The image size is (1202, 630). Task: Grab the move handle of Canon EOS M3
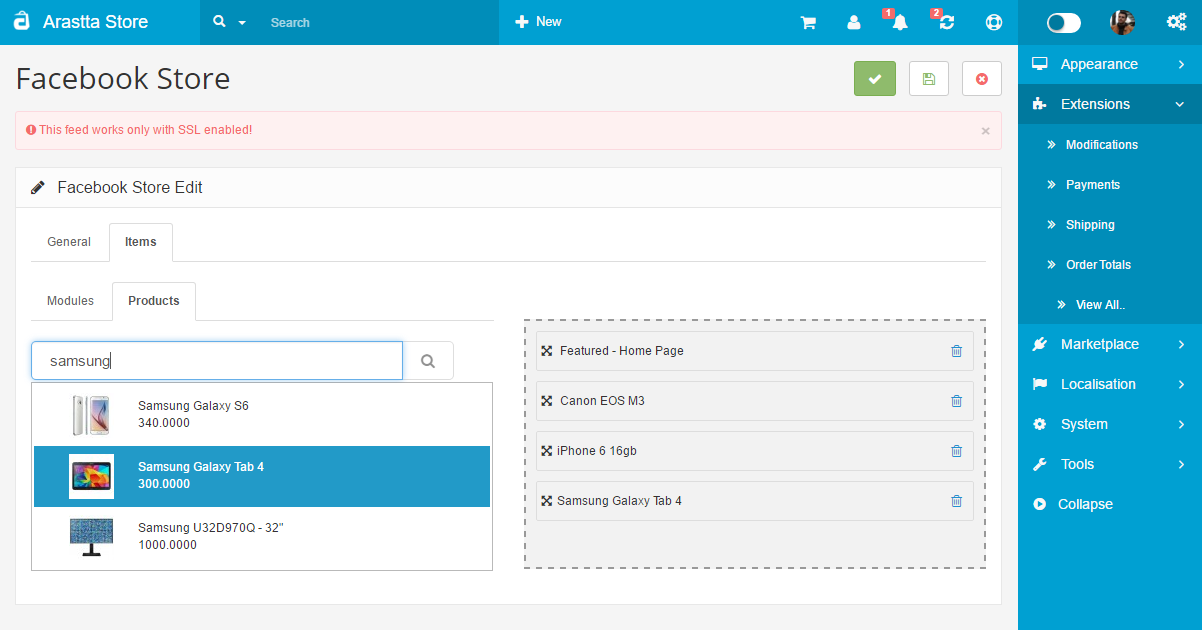[x=547, y=401]
